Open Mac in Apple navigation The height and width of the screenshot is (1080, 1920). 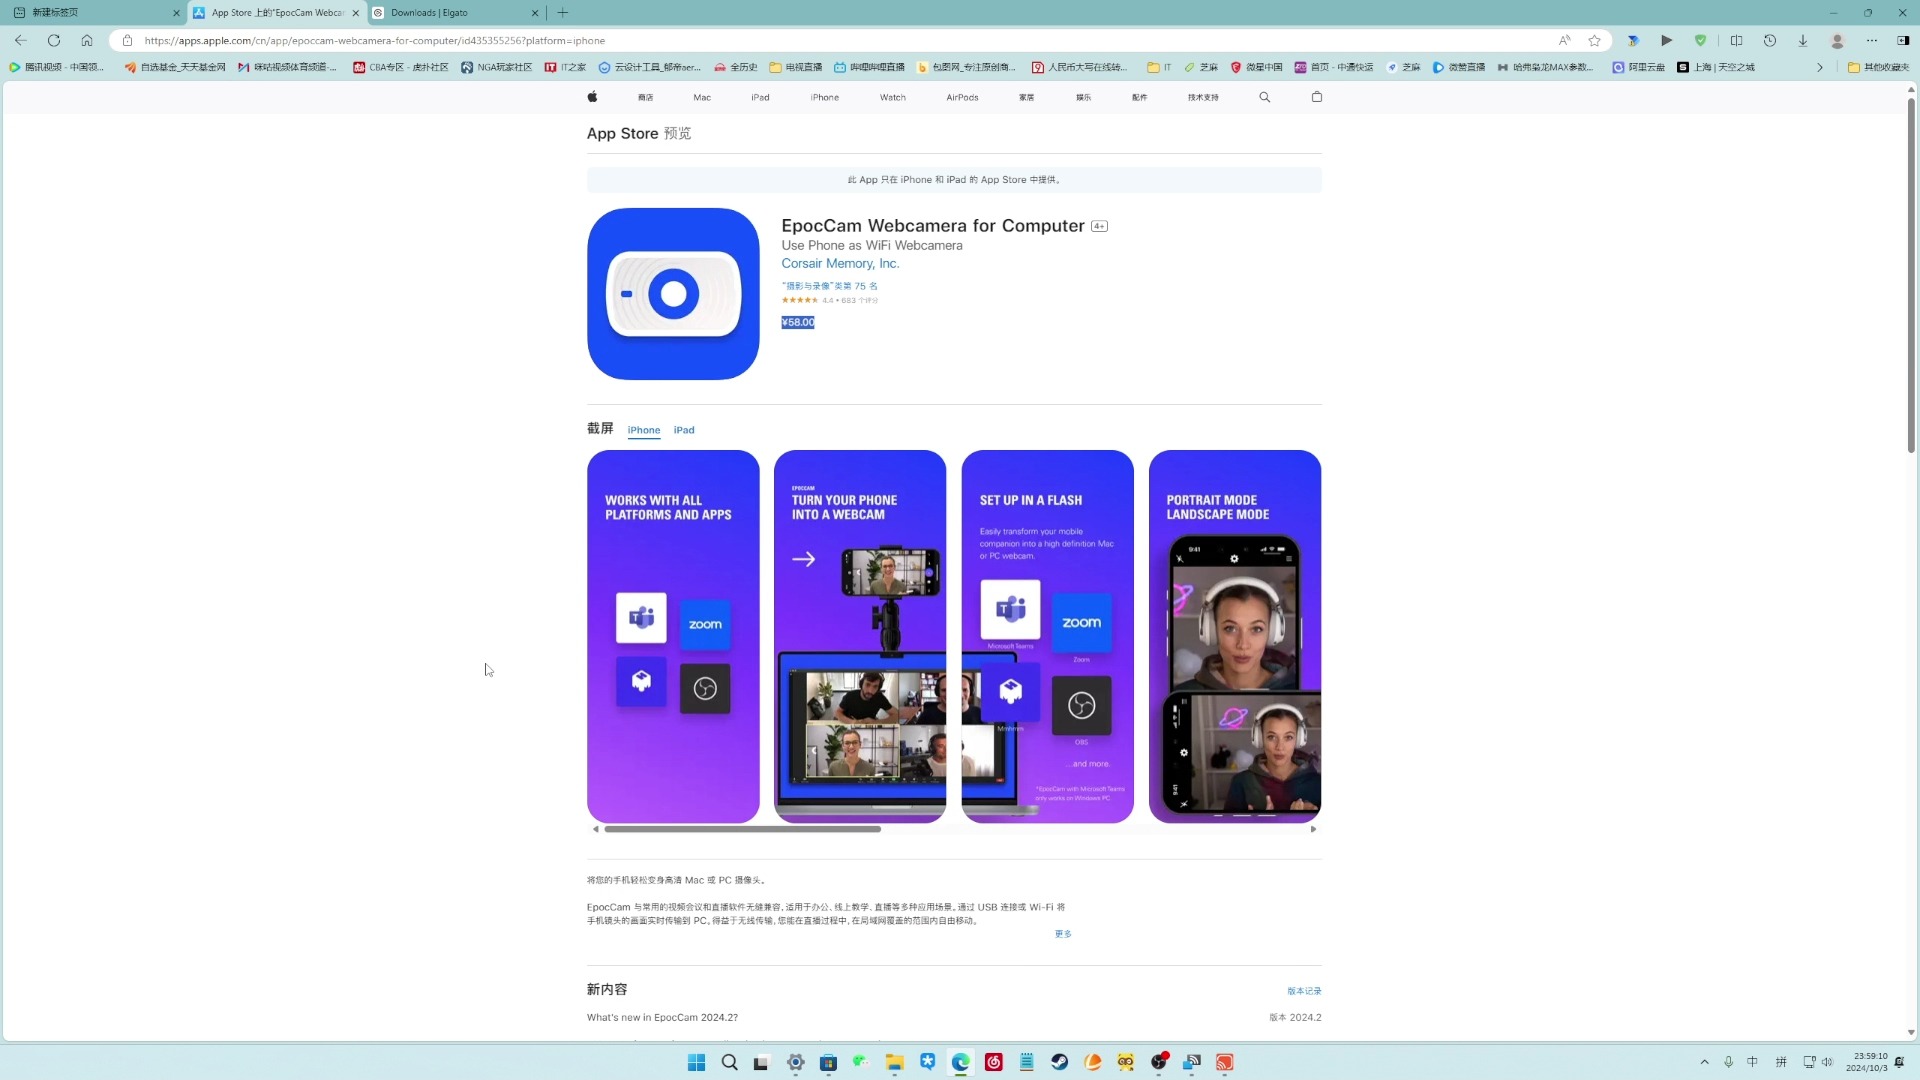point(702,97)
